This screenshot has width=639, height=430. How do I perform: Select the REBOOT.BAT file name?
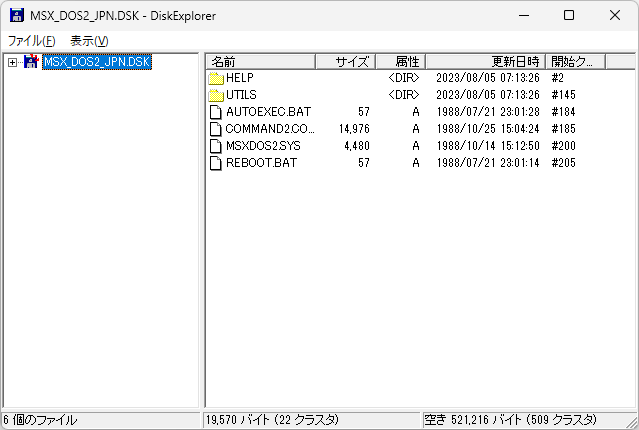click(262, 163)
